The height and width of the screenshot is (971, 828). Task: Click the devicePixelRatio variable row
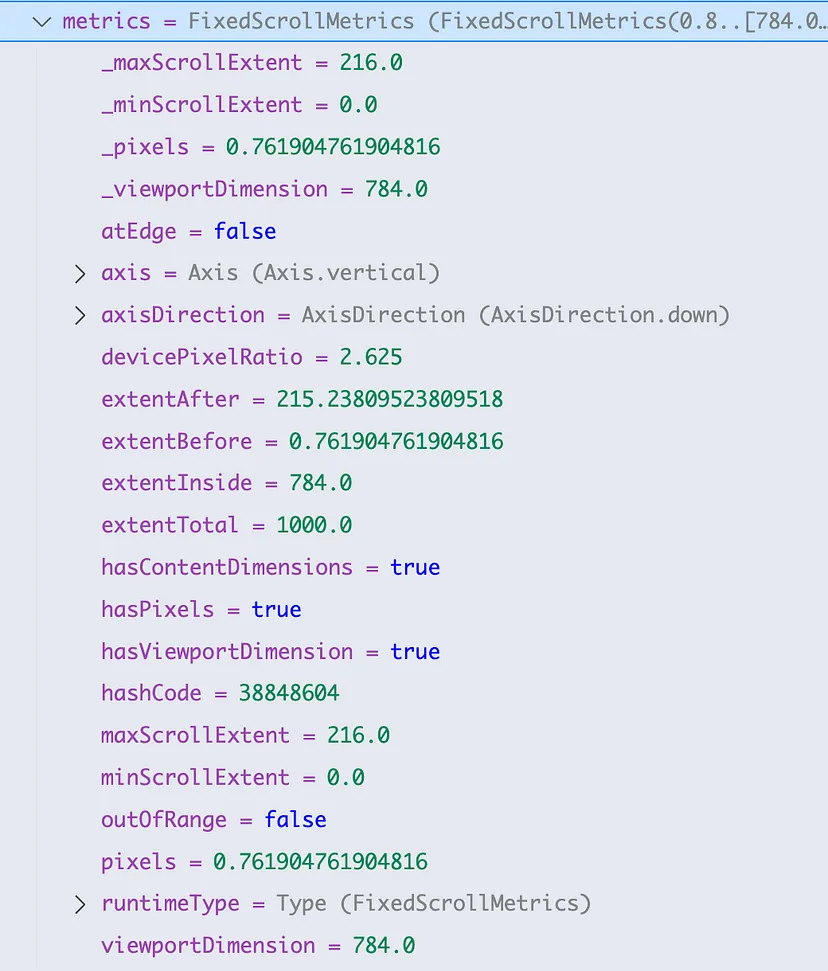[x=252, y=357]
